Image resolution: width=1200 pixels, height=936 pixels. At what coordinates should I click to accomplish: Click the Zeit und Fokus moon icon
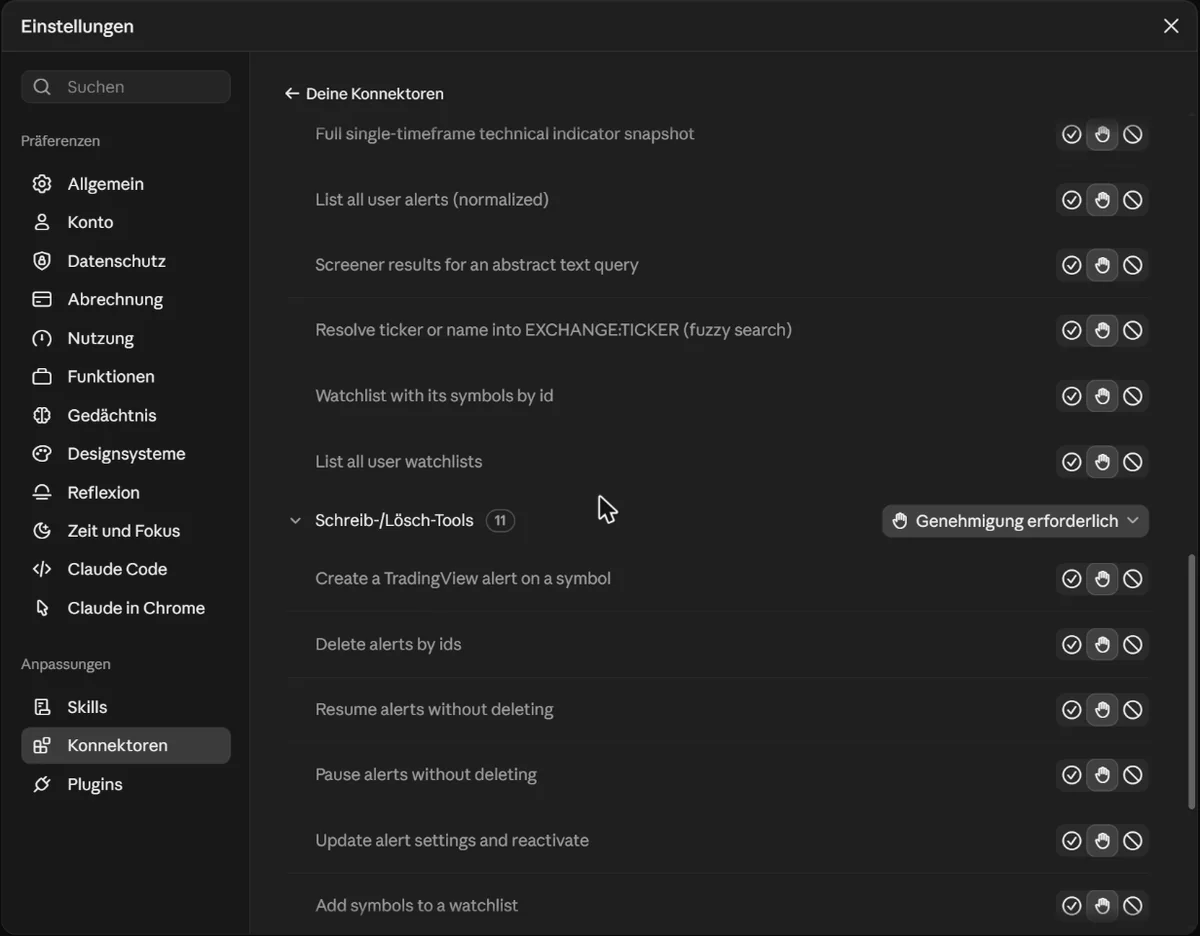coord(42,530)
